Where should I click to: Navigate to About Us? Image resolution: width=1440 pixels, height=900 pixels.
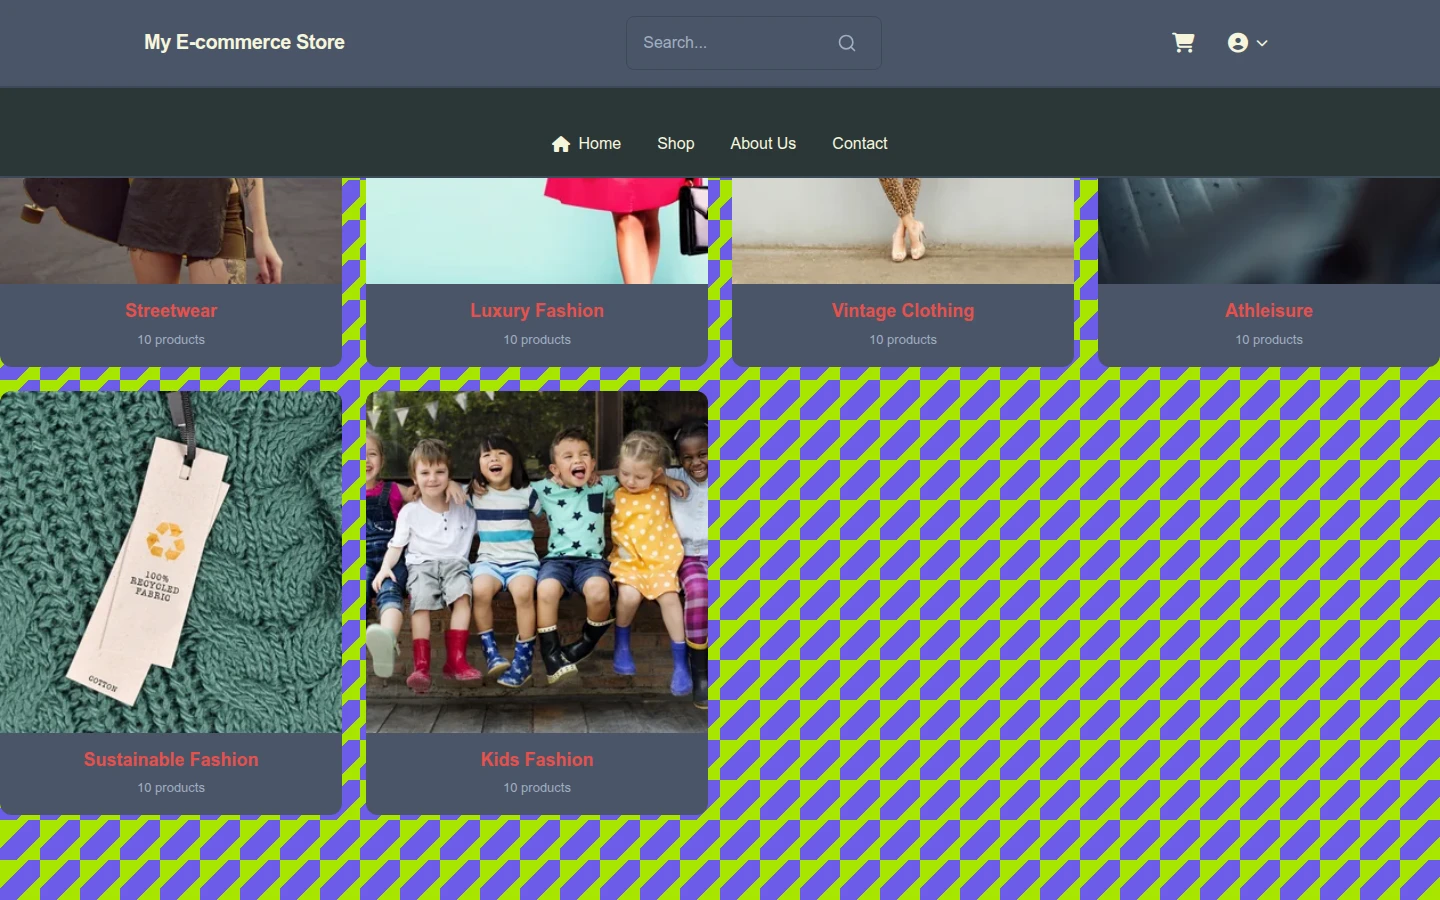pos(763,143)
